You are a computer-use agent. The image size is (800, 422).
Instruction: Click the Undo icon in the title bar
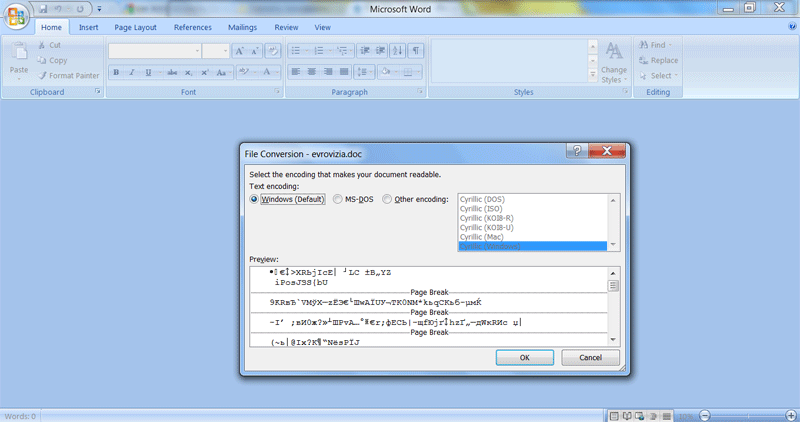[59, 9]
